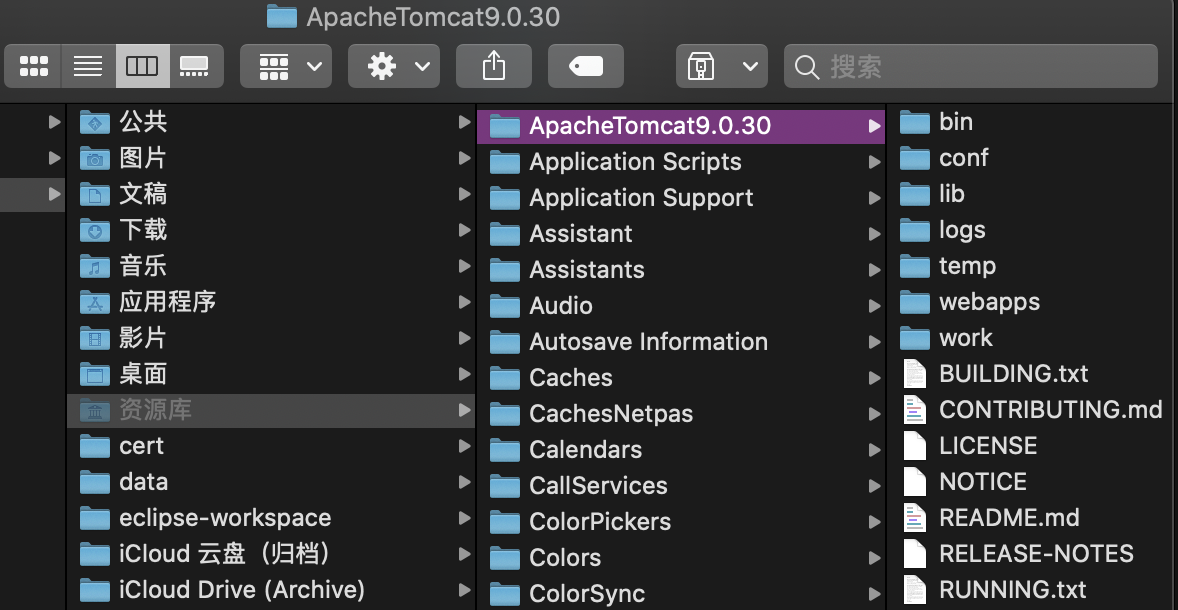The image size is (1178, 610).
Task: Switch Finder to icon view
Action: pos(34,66)
